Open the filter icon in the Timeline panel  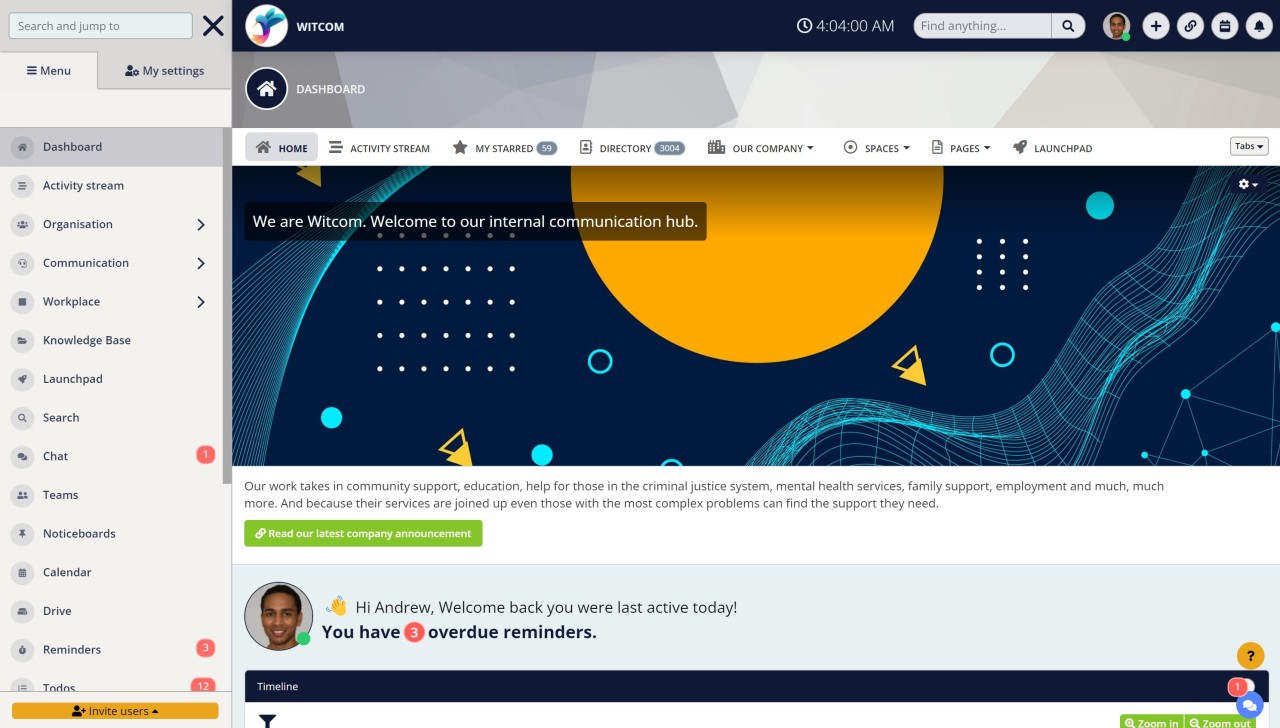(x=267, y=719)
